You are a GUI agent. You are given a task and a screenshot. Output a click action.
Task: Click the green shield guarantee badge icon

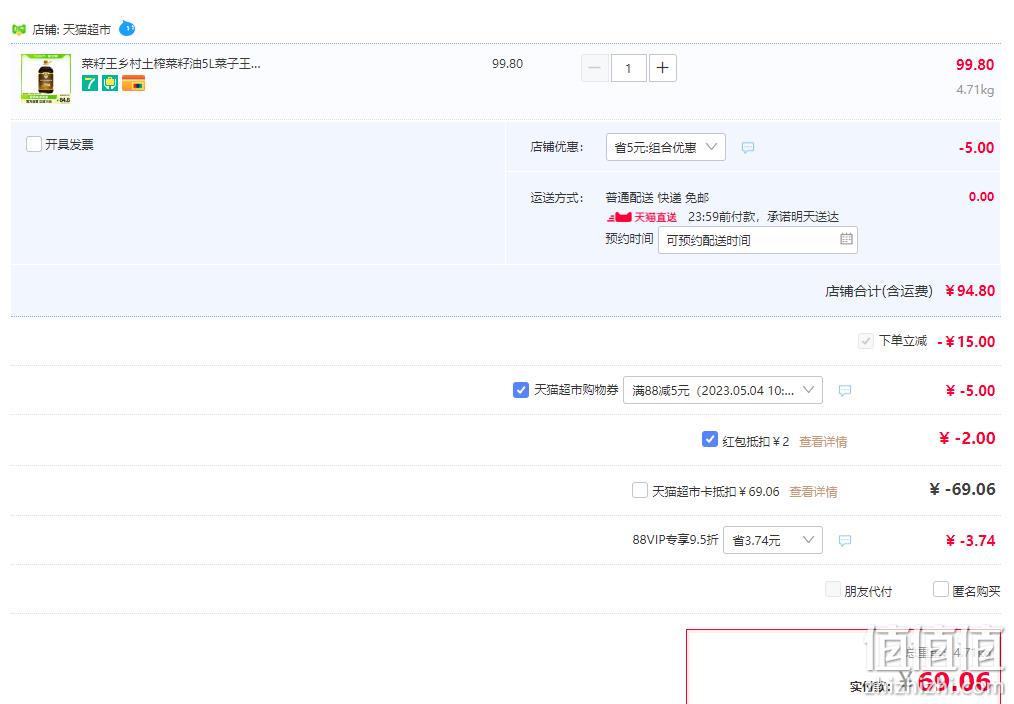point(110,83)
